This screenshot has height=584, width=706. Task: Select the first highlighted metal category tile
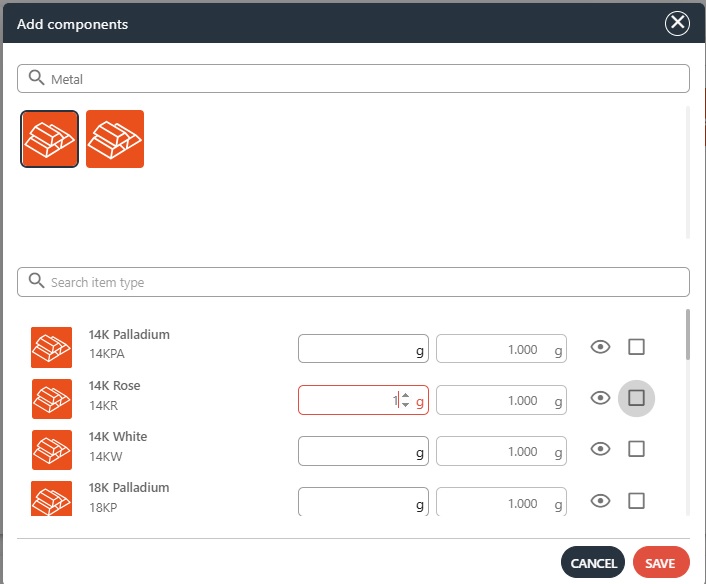coord(50,139)
